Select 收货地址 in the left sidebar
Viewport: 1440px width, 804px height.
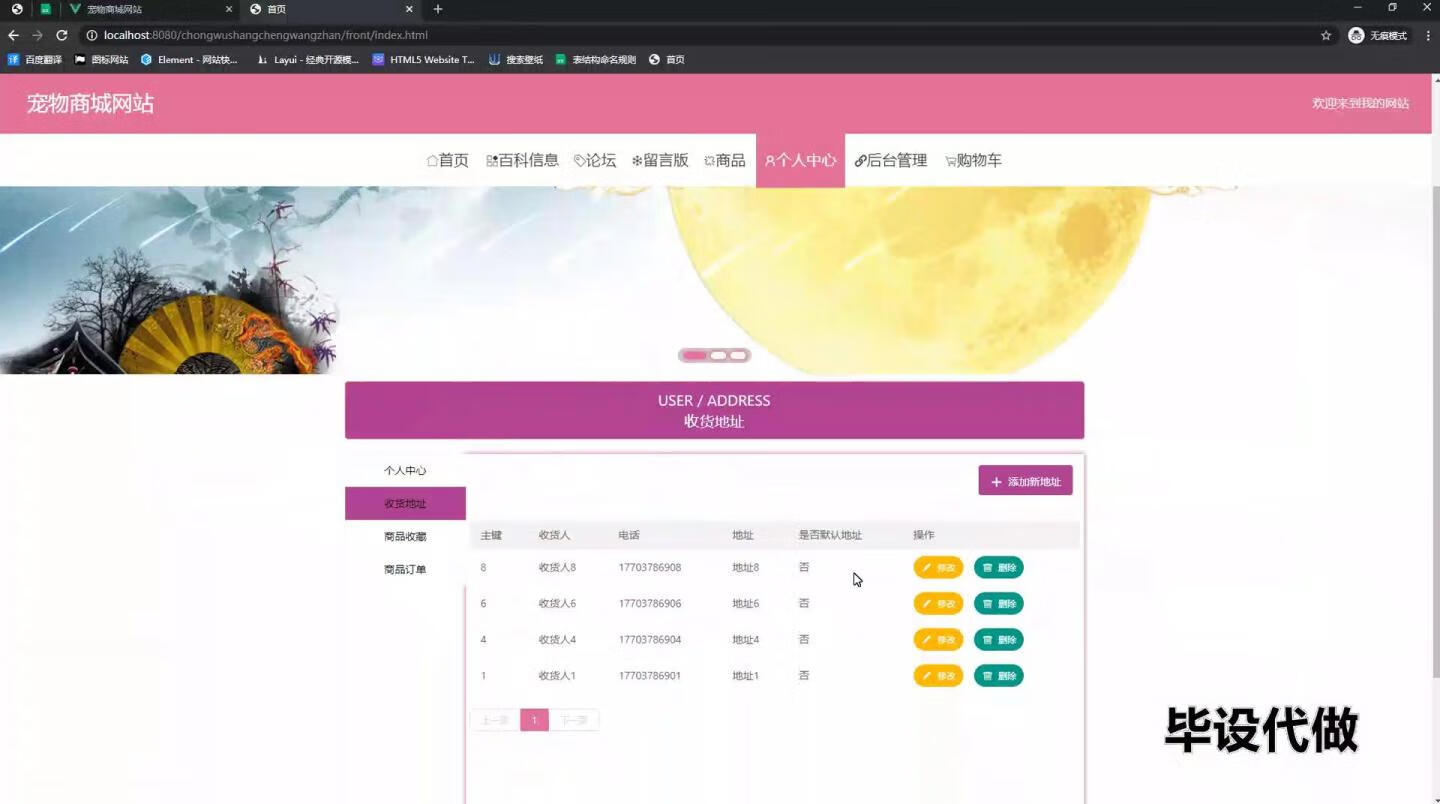(x=405, y=503)
